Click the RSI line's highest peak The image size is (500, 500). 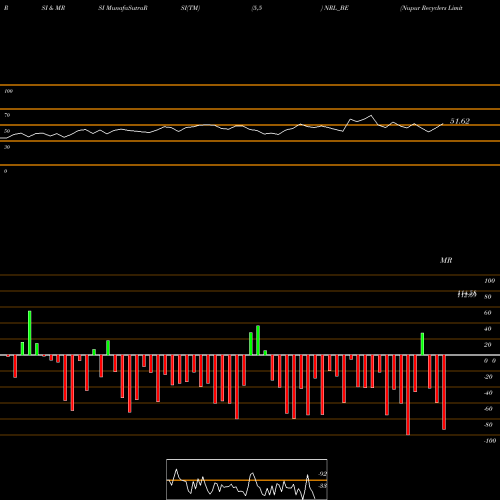point(371,116)
